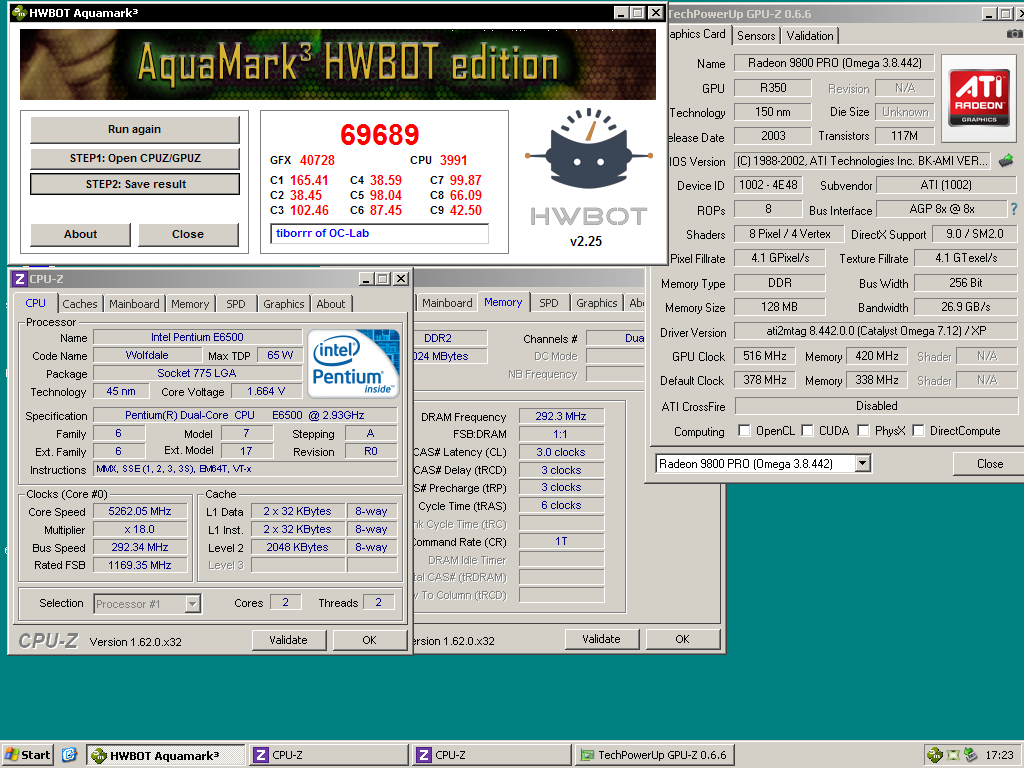The width and height of the screenshot is (1024, 768).
Task: Switch to the front CPU-Z Graphics tab
Action: point(283,304)
